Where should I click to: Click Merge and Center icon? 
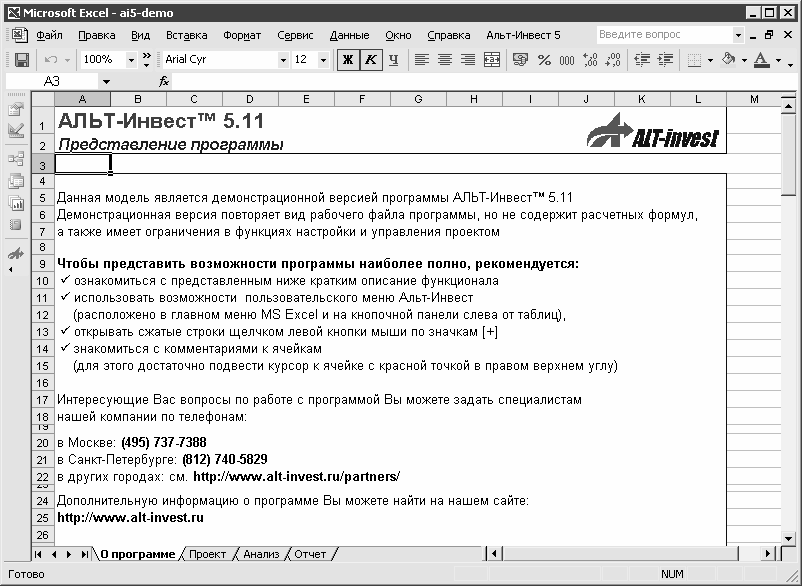492,60
